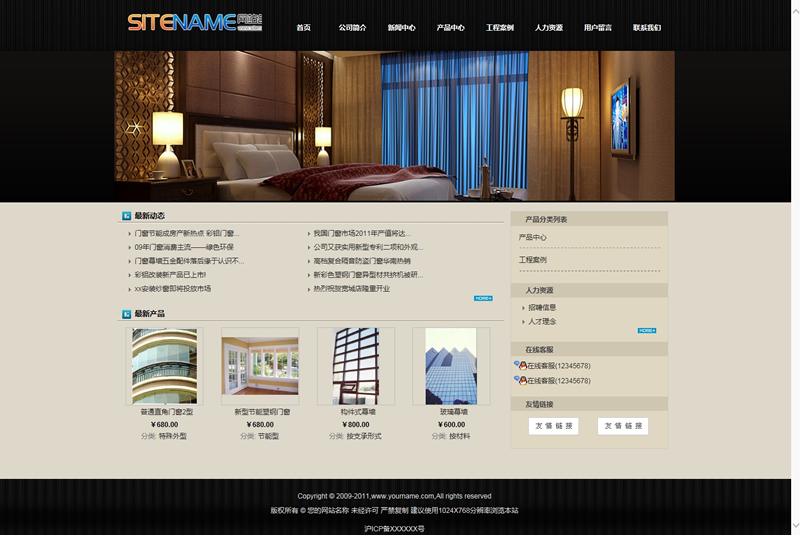Go to 公司简介 in the top navigation
Viewport: 800px width, 535px height.
point(352,28)
